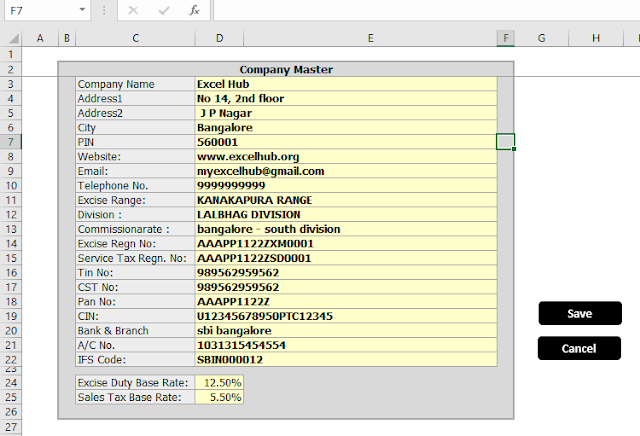Click the 'Telephone No.' label cell
The height and width of the screenshot is (436, 640).
tap(135, 186)
